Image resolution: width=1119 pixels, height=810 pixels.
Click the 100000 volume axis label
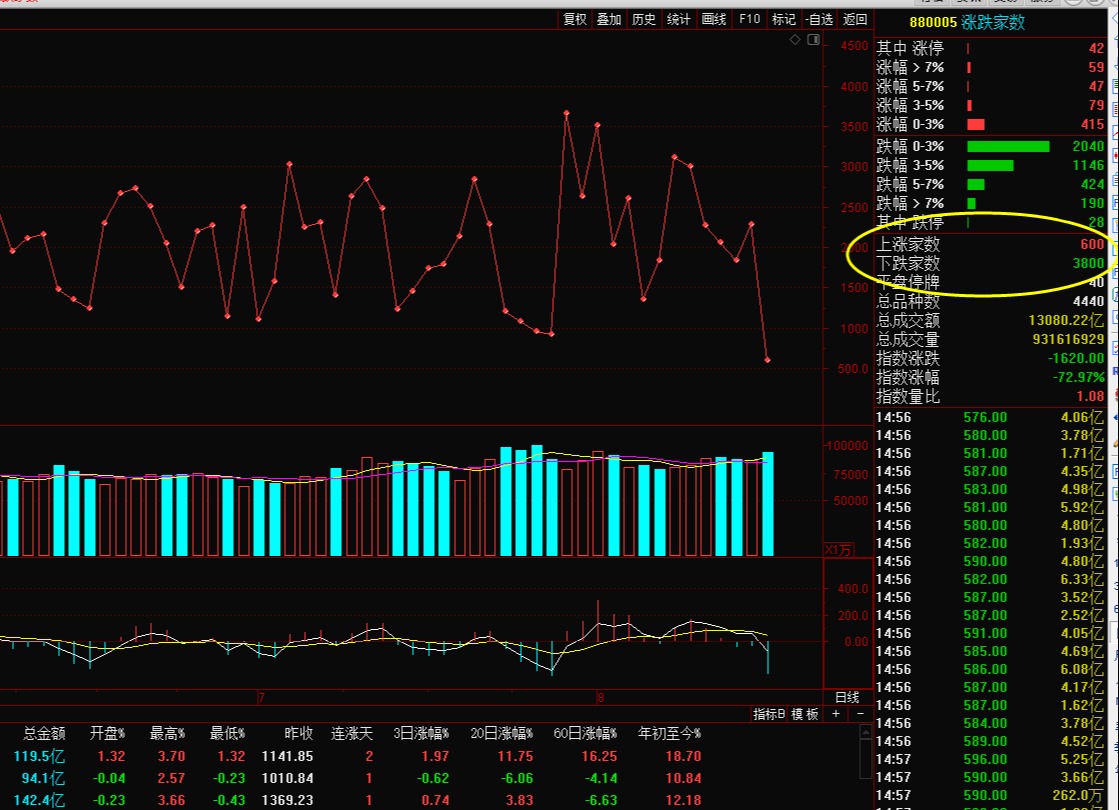coord(847,445)
